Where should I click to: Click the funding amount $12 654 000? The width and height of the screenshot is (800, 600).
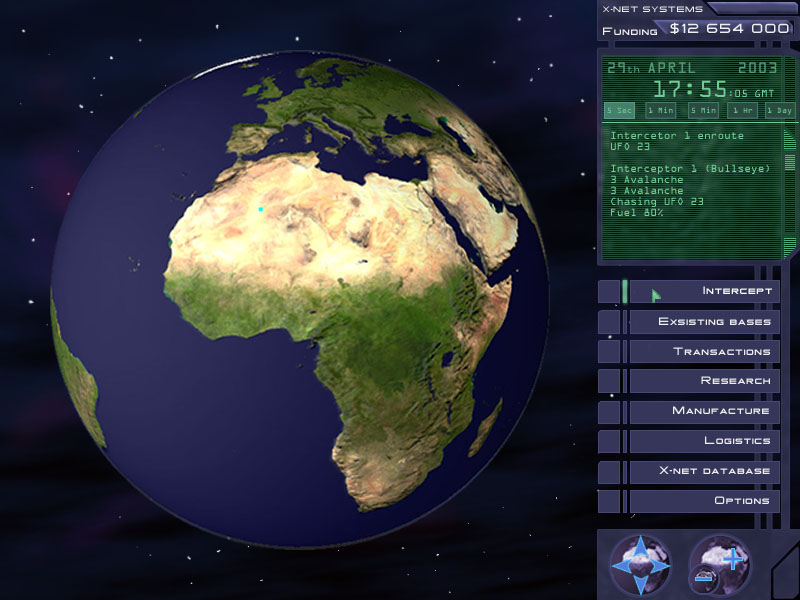[730, 29]
